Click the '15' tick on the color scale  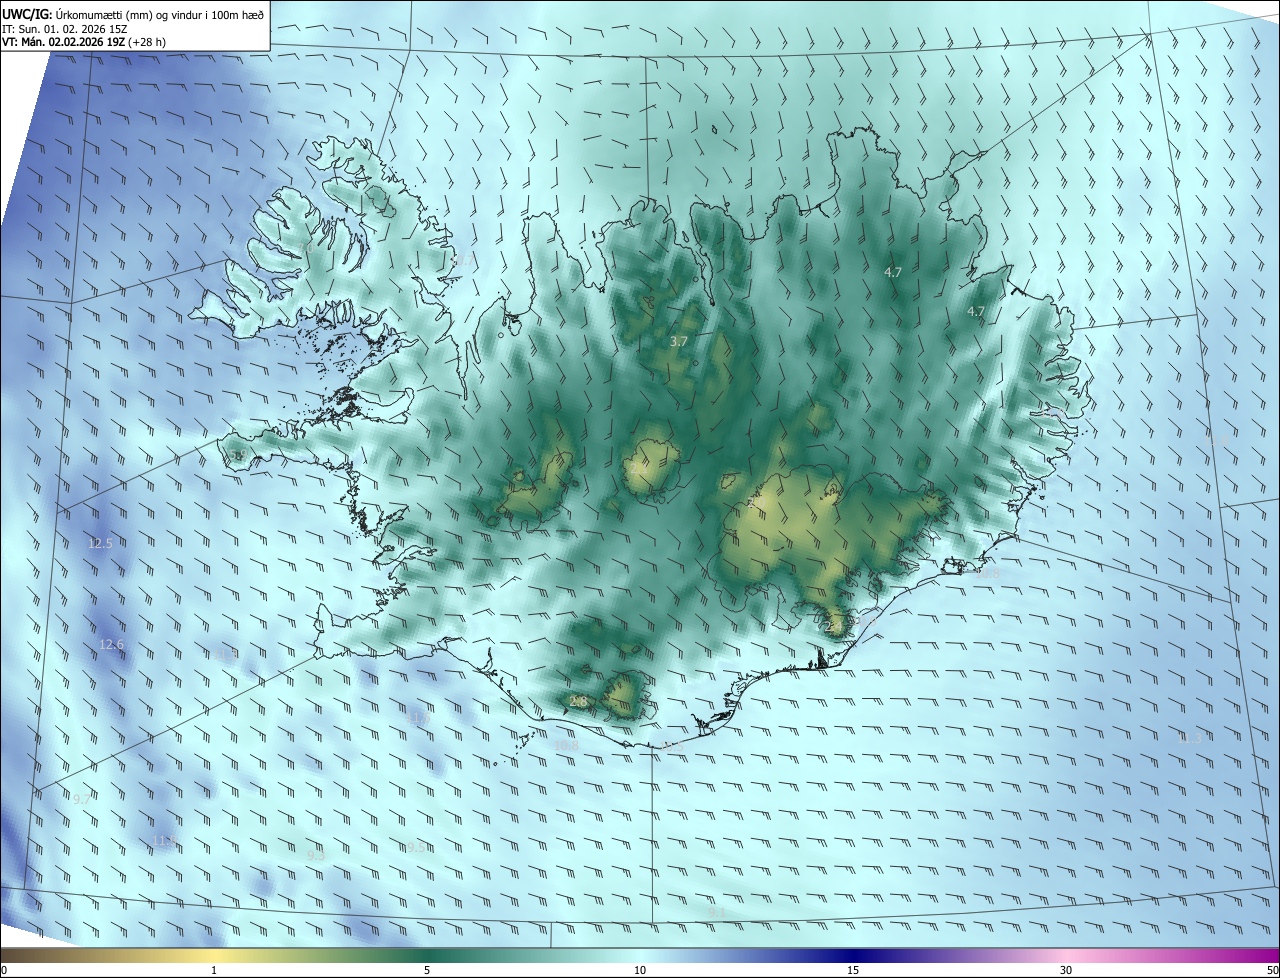[853, 970]
